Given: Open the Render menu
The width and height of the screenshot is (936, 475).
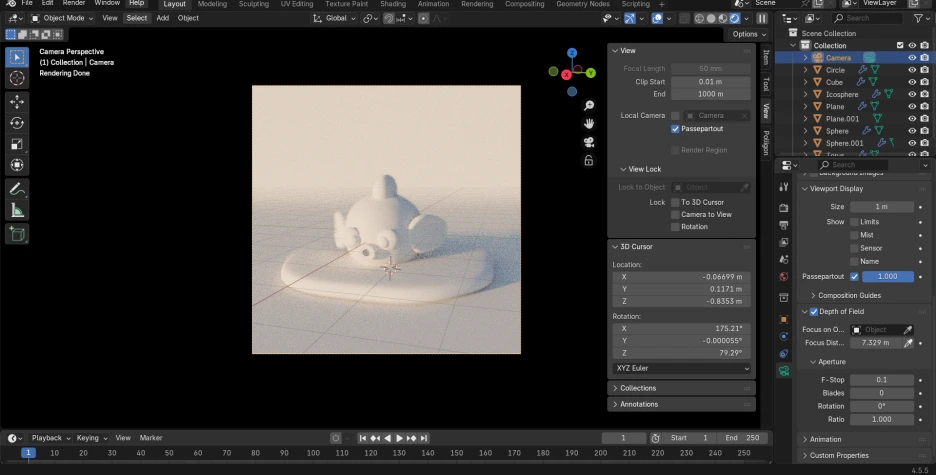Looking at the screenshot, I should coord(74,4).
